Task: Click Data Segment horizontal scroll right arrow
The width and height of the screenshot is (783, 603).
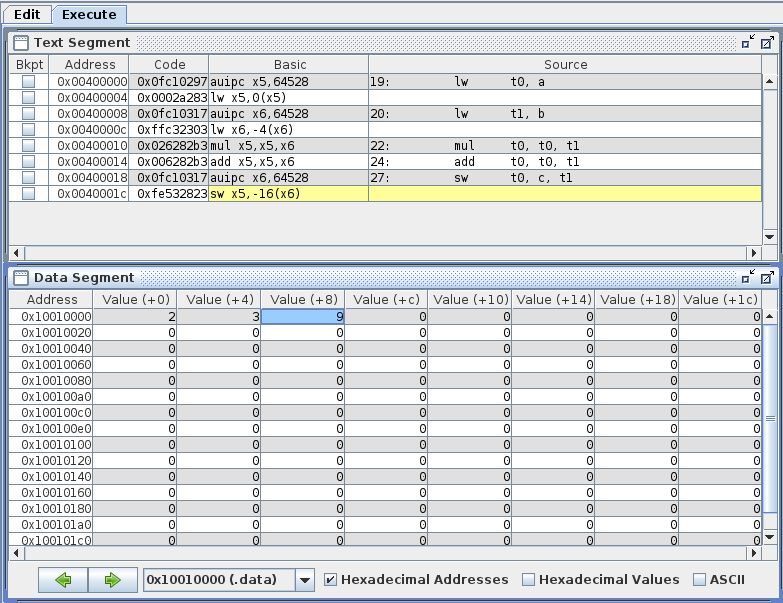Action: click(754, 553)
